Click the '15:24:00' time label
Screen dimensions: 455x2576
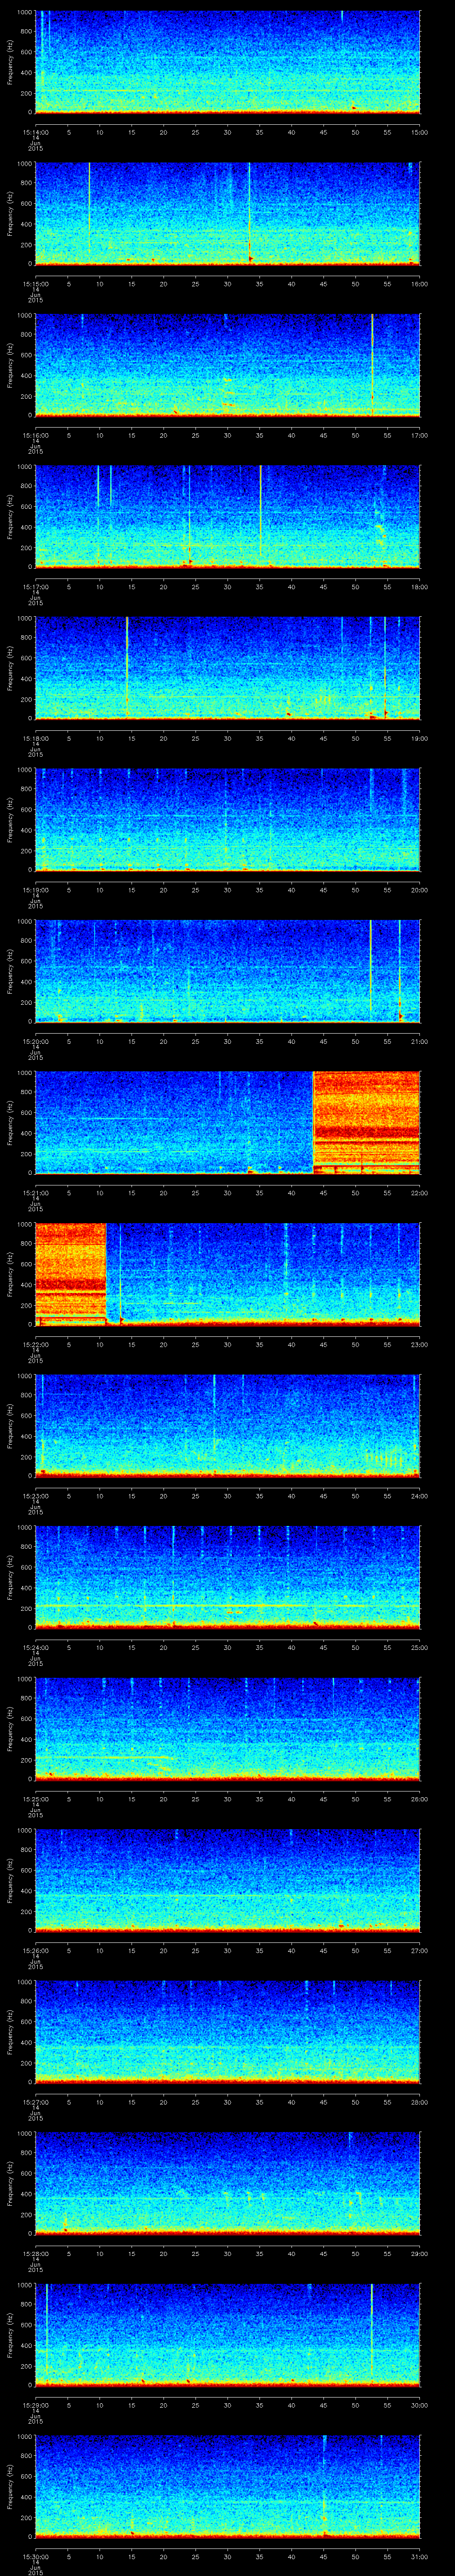coord(35,1647)
